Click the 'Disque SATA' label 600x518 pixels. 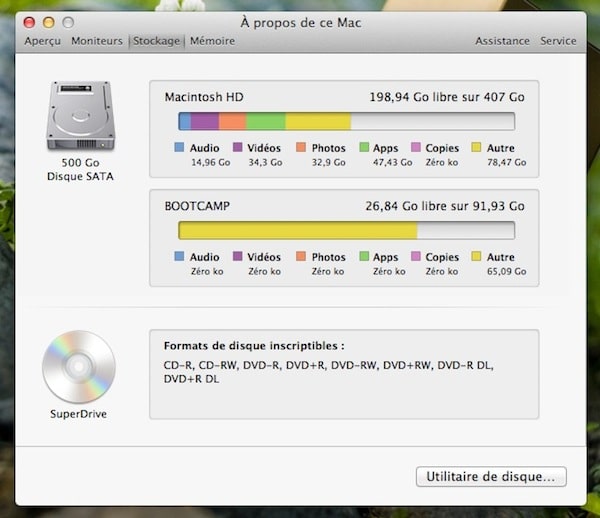coord(80,176)
